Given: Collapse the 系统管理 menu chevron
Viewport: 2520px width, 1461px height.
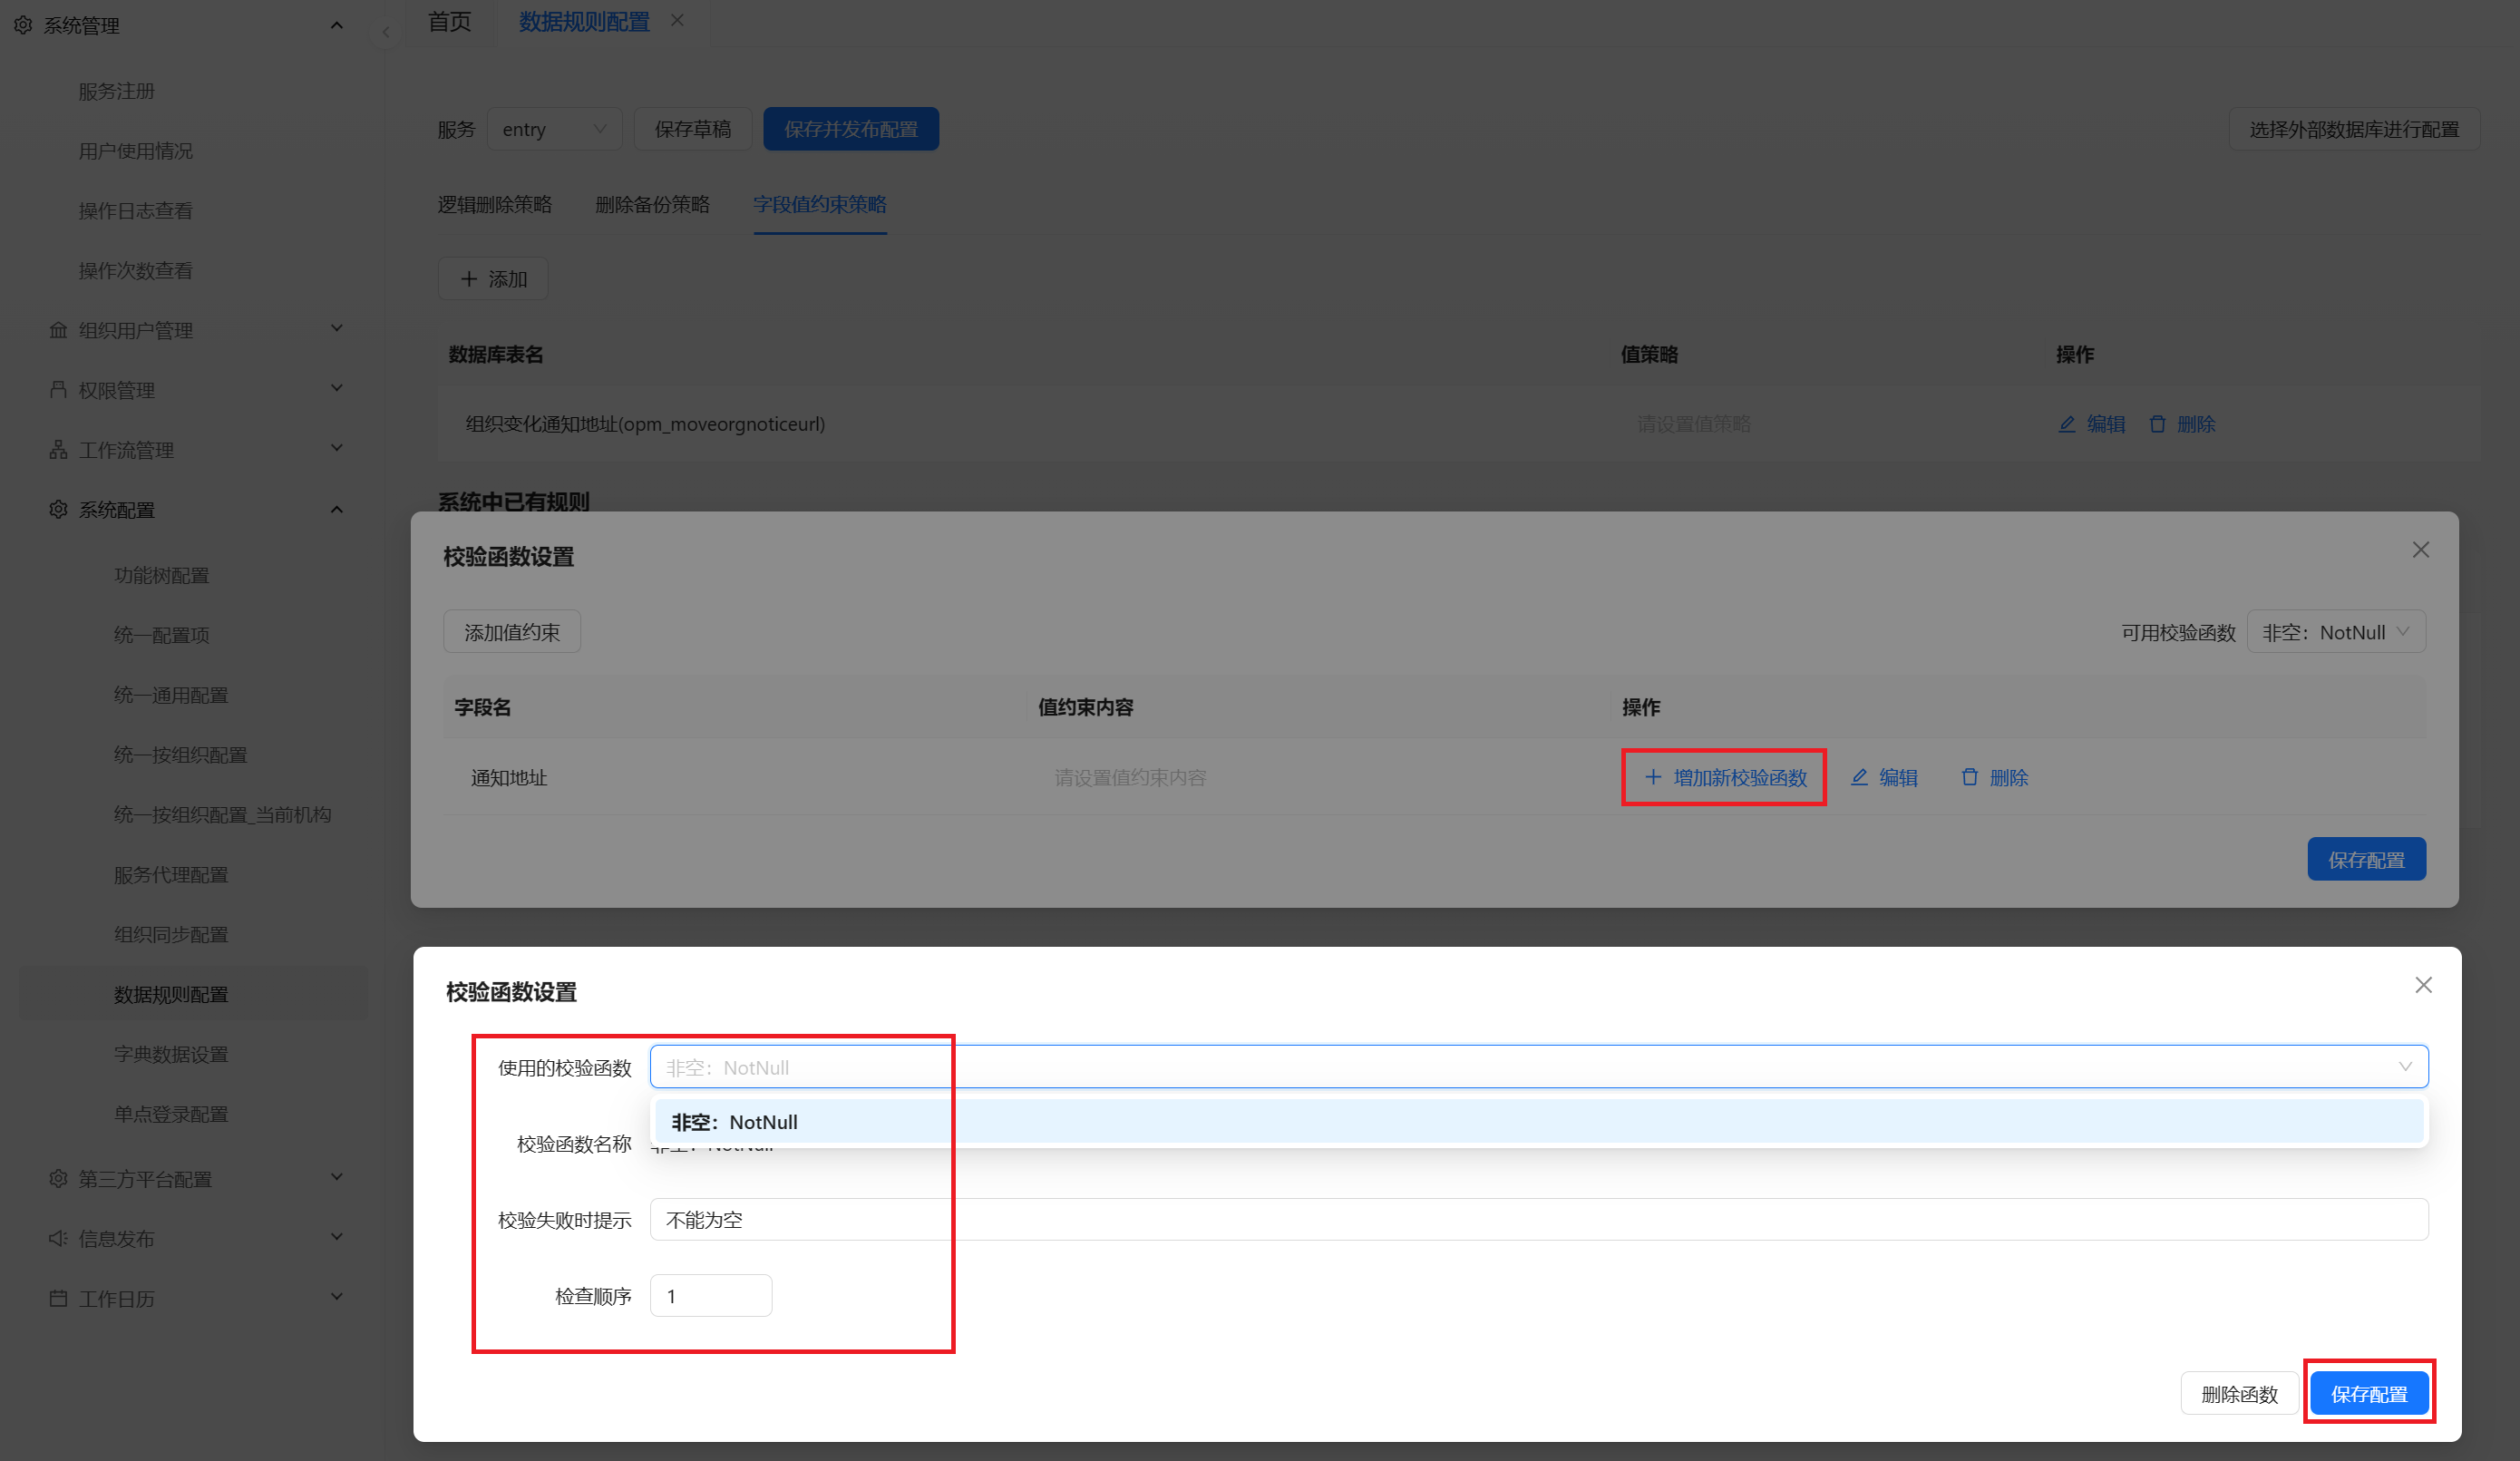Looking at the screenshot, I should point(337,25).
